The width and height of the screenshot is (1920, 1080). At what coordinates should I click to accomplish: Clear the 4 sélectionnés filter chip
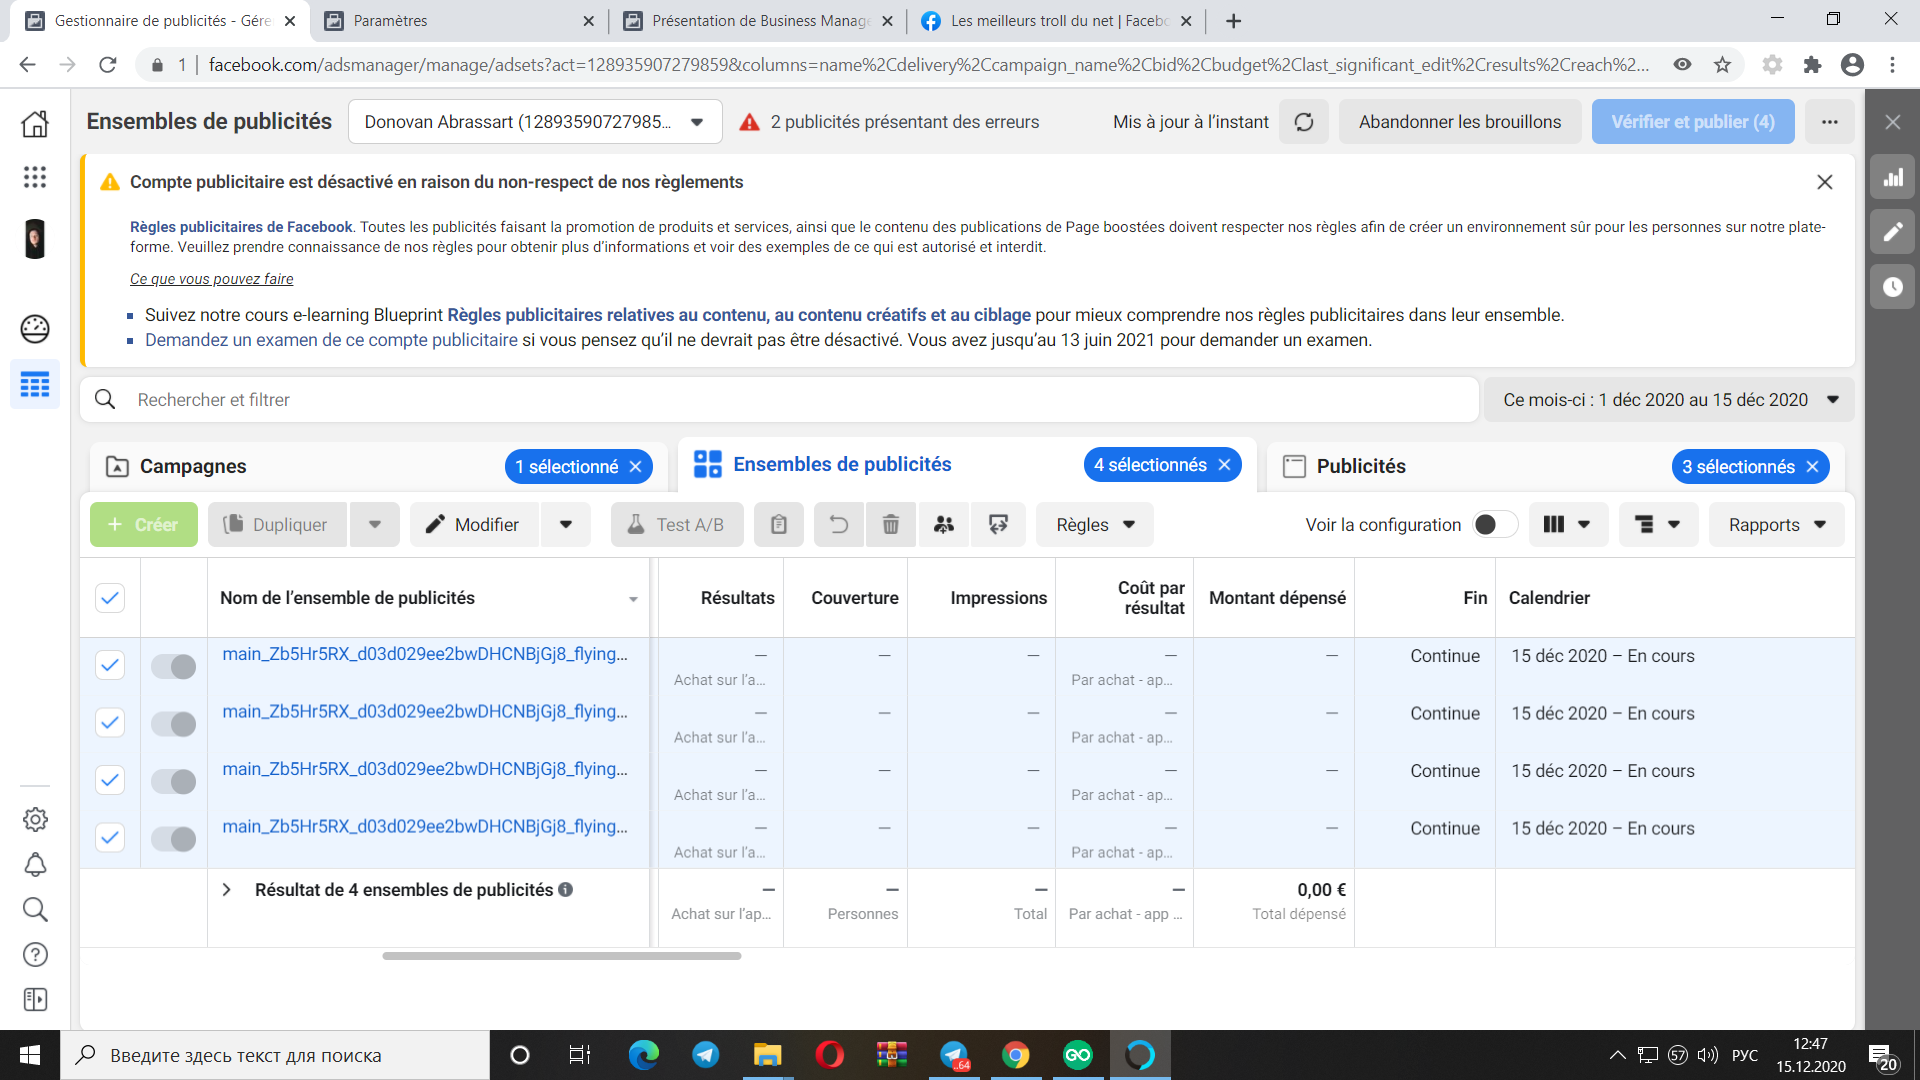pos(1224,465)
